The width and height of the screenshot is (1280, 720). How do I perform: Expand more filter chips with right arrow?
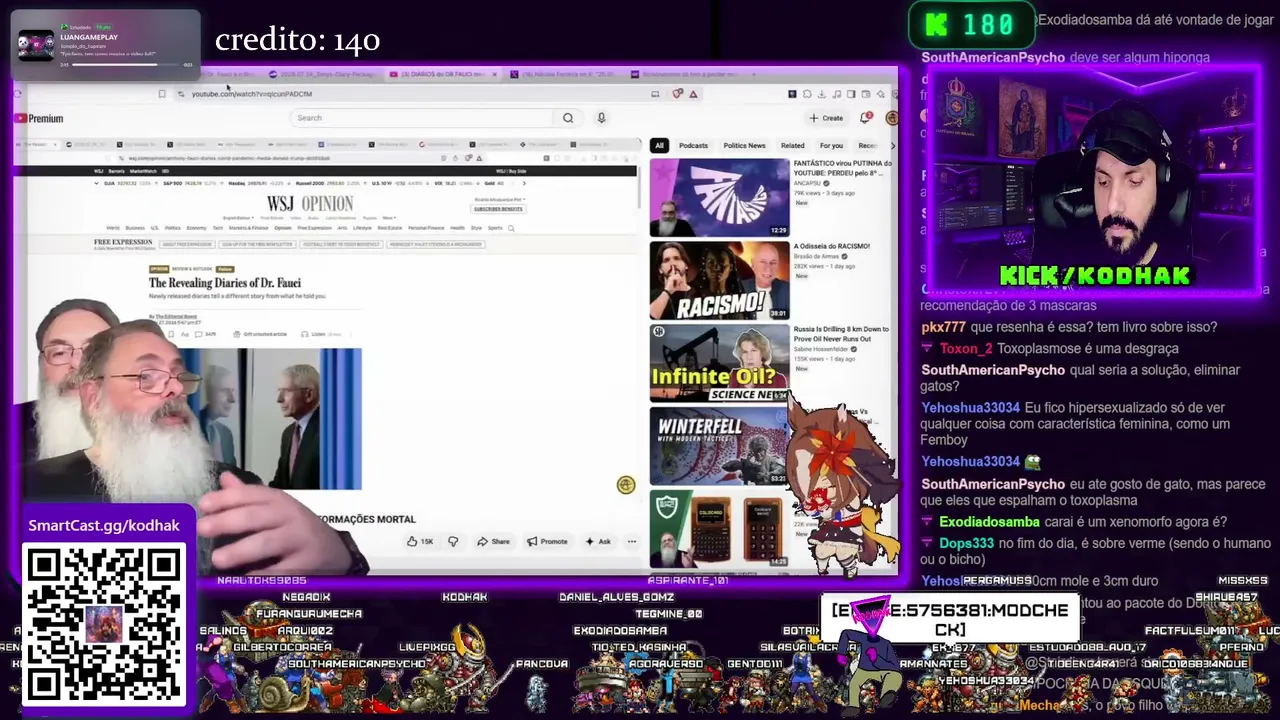tap(892, 146)
